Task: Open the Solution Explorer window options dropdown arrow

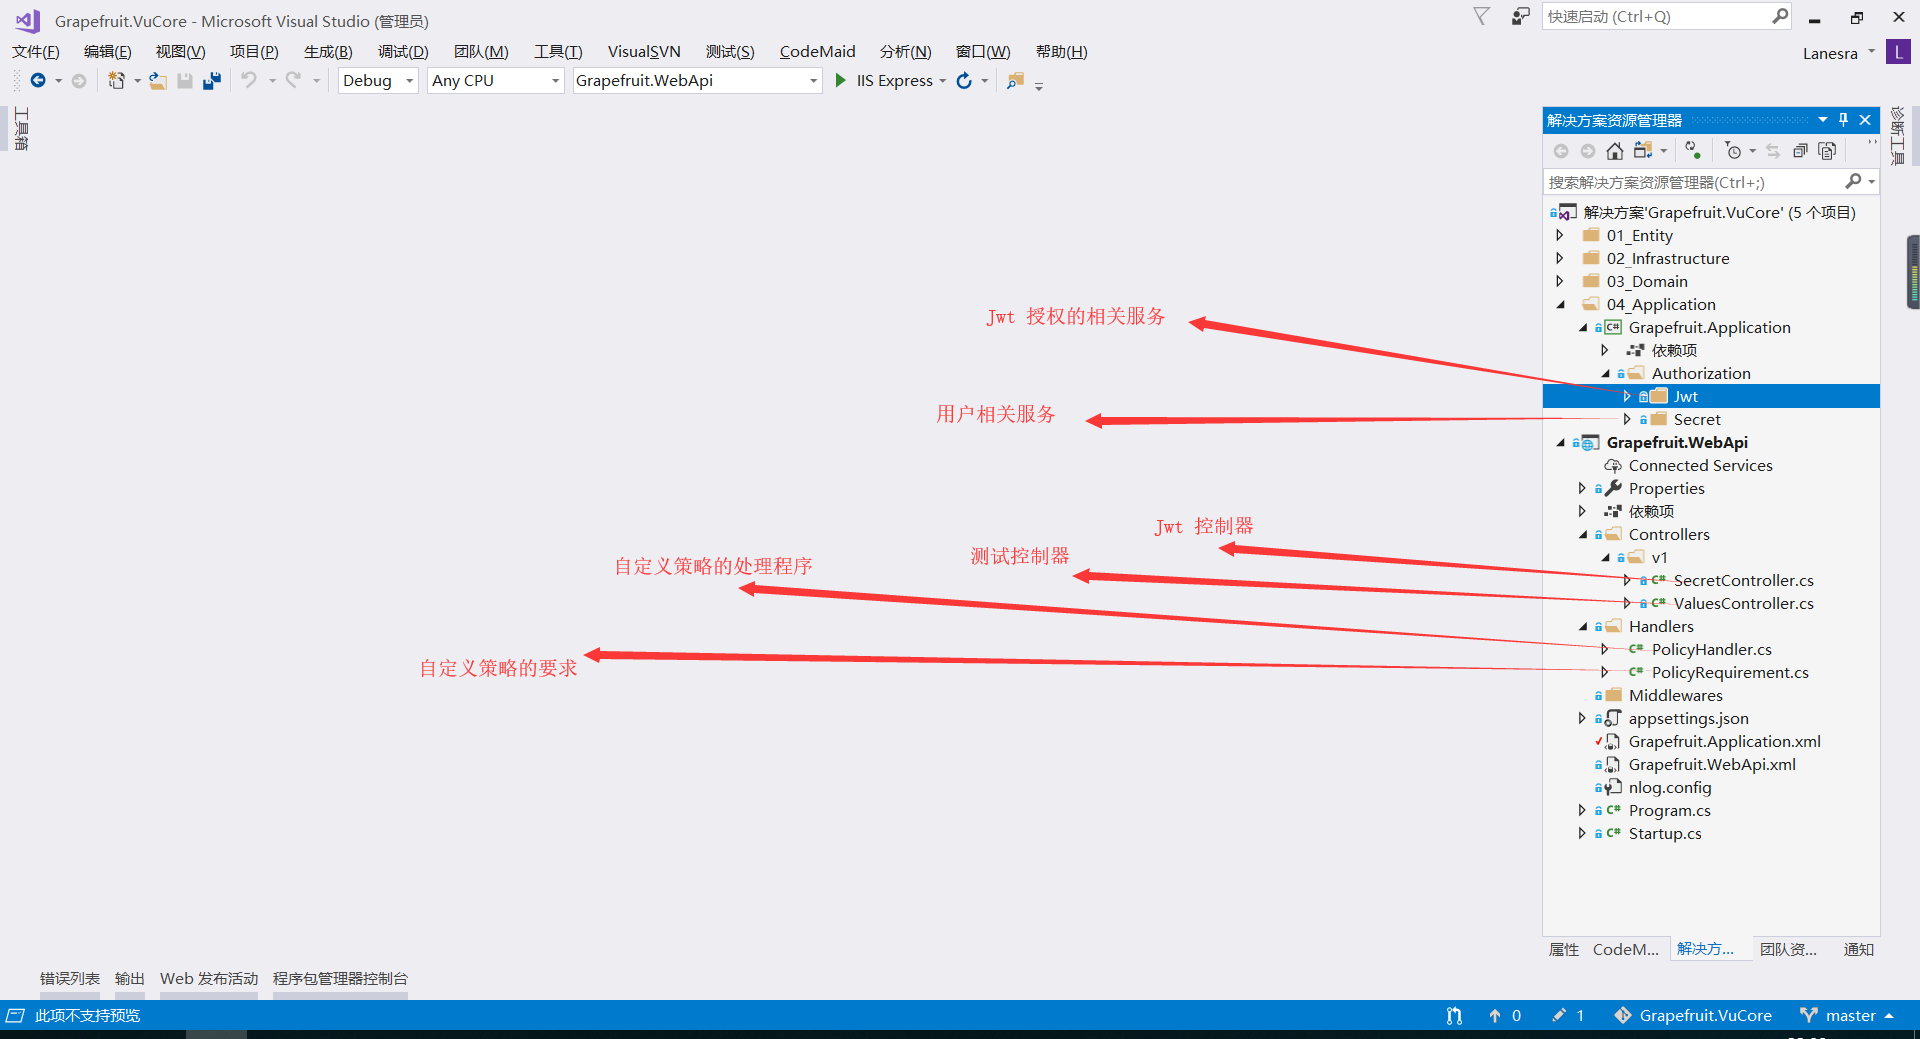Action: (1823, 120)
